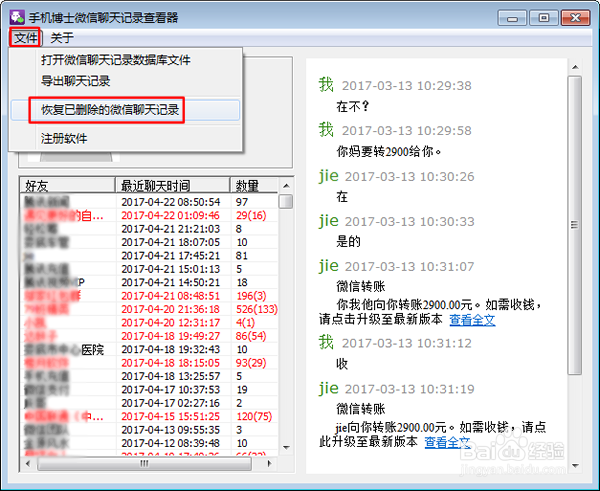The width and height of the screenshot is (600, 491).
Task: Select red row dated 2017-04-18 19:49:27
Action: coord(149,336)
